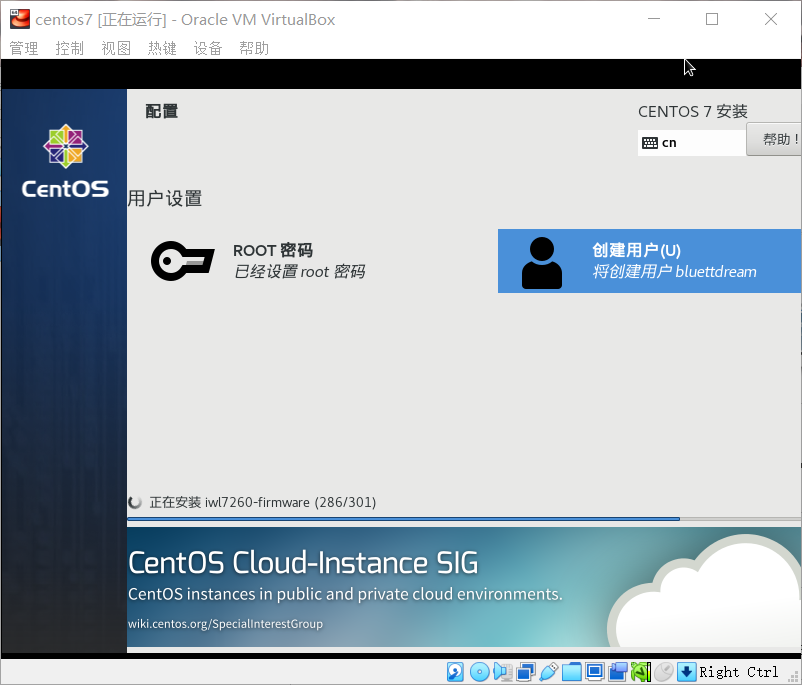Open the 热键 menu
Image resolution: width=802 pixels, height=685 pixels.
pyautogui.click(x=162, y=48)
